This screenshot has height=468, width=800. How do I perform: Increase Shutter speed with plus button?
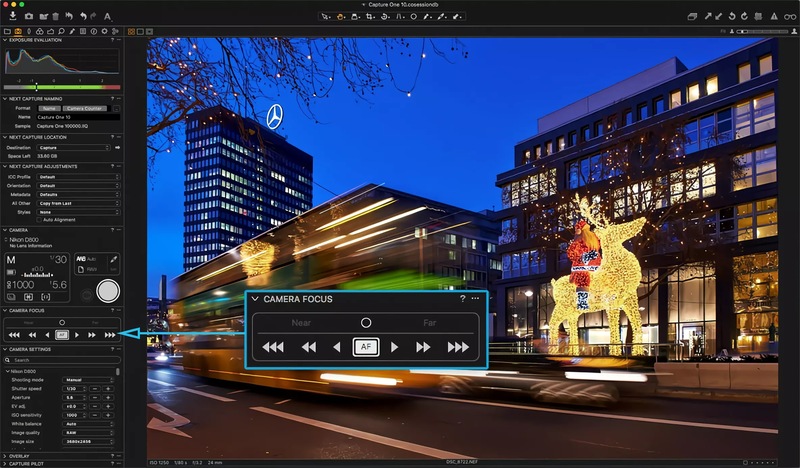[108, 389]
